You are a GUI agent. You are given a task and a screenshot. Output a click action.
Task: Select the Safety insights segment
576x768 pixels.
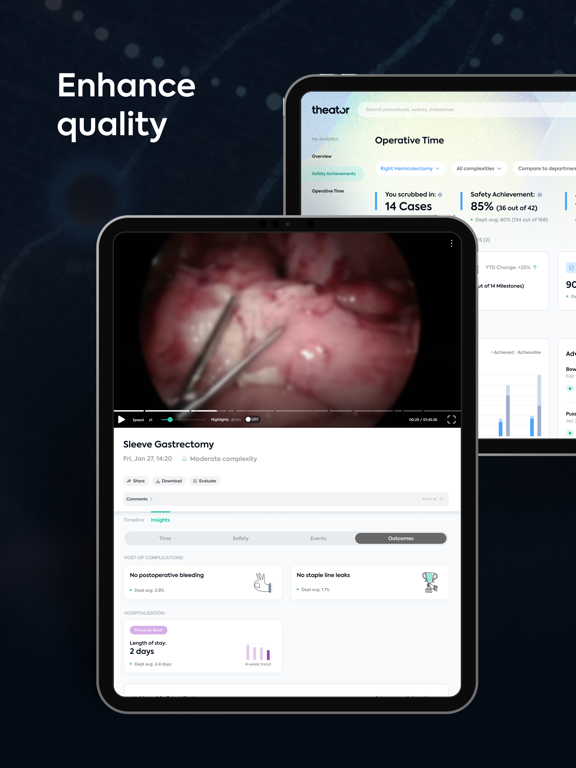[x=240, y=538]
